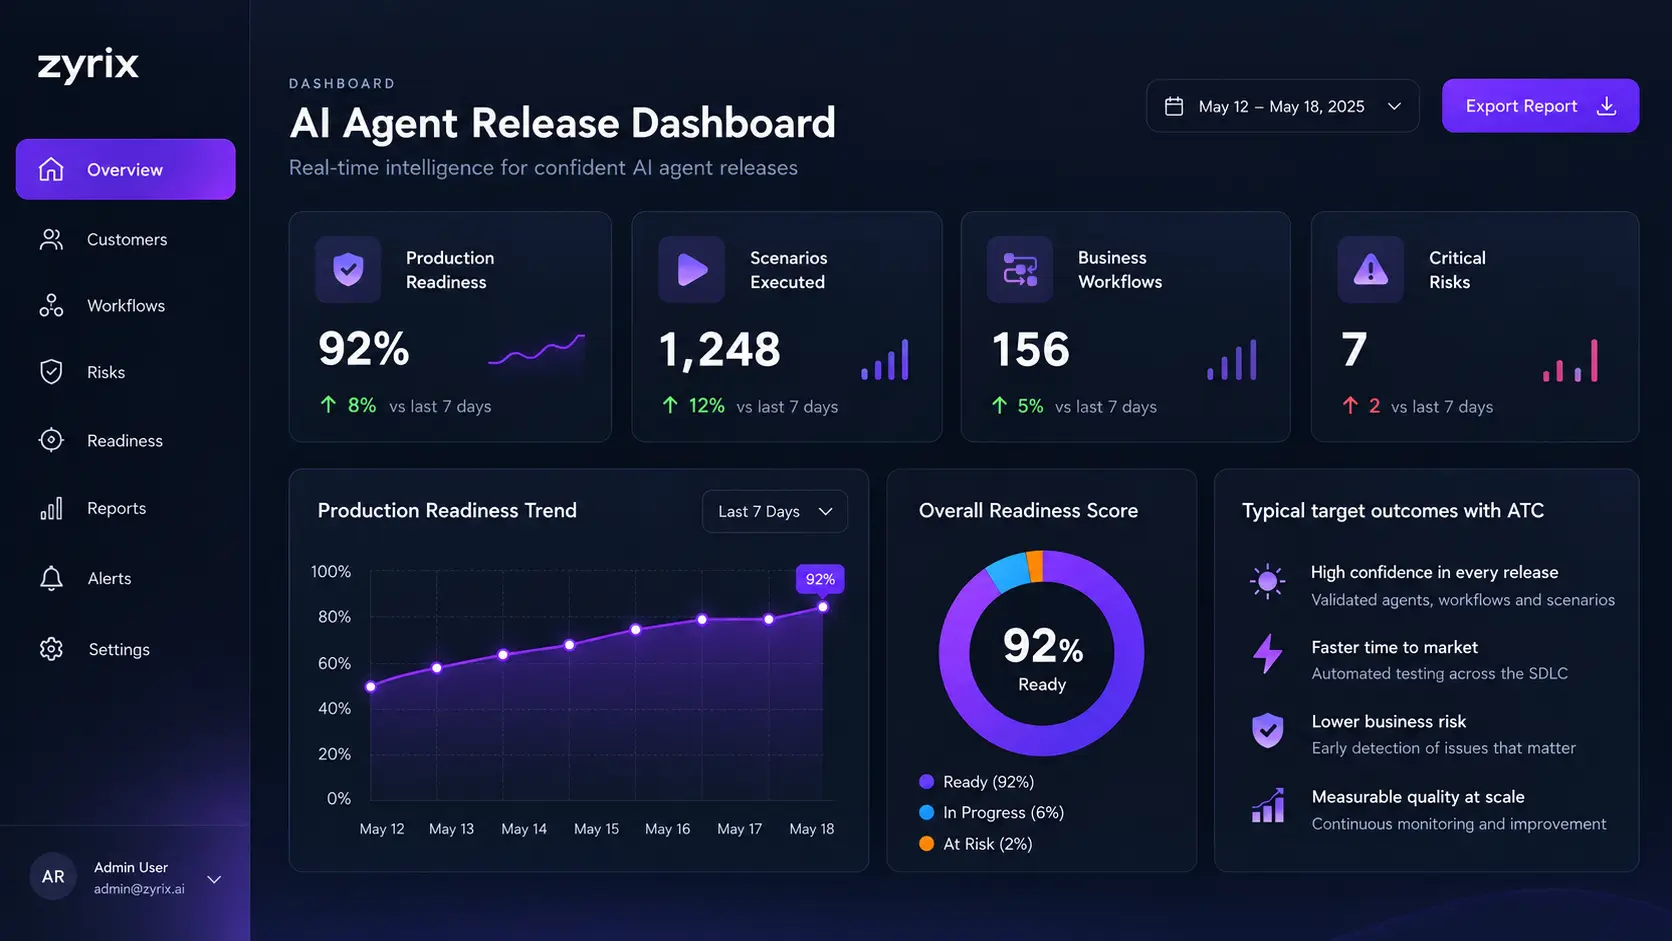
Task: Click the Scenarios Executed play icon
Action: point(692,269)
